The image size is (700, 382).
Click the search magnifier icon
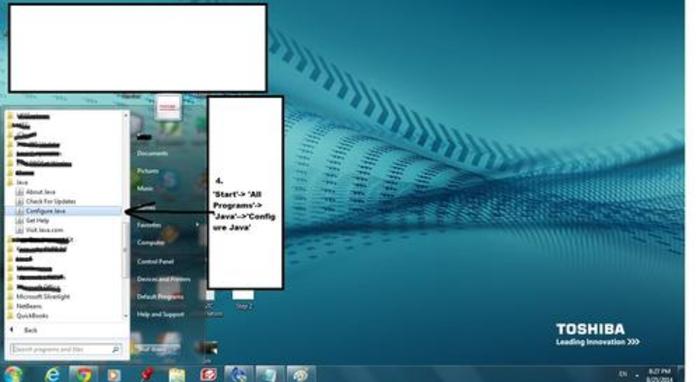pyautogui.click(x=116, y=349)
